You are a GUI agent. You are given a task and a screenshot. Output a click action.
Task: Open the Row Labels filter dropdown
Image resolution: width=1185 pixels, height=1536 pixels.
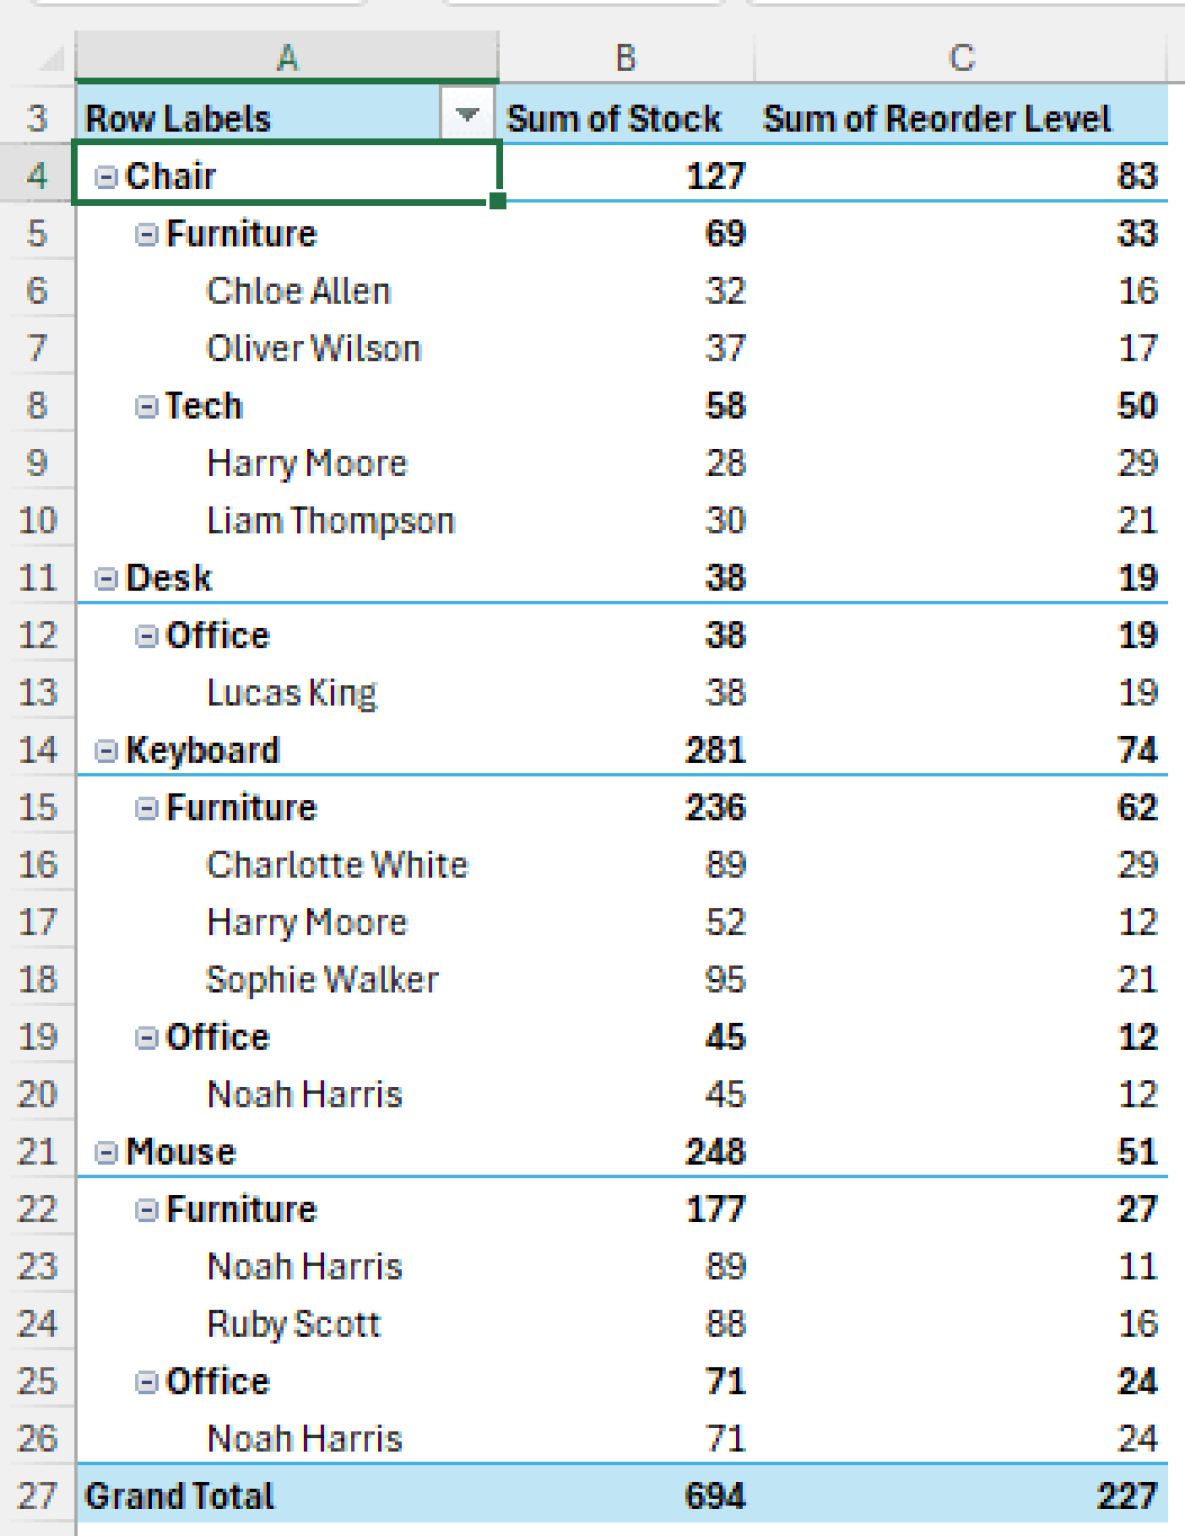click(x=470, y=117)
